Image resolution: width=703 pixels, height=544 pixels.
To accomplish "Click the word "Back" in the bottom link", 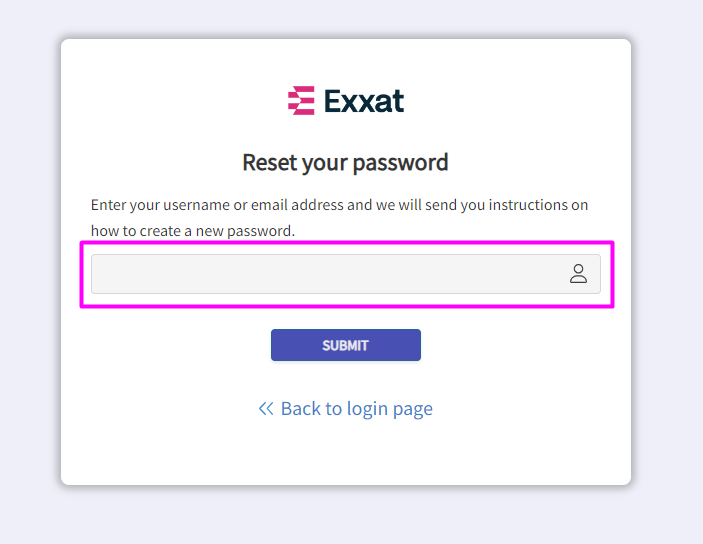I will tap(301, 409).
